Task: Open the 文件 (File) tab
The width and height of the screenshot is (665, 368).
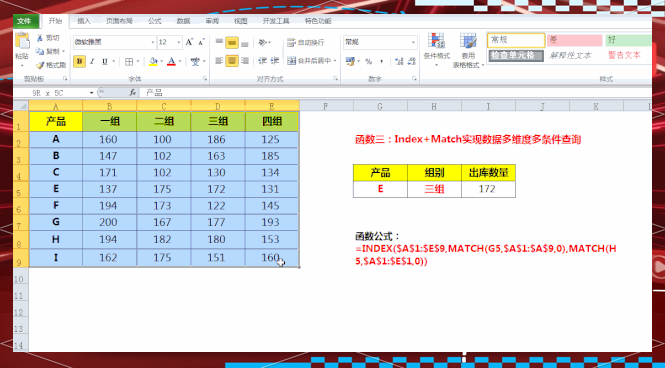Action: tap(25, 21)
